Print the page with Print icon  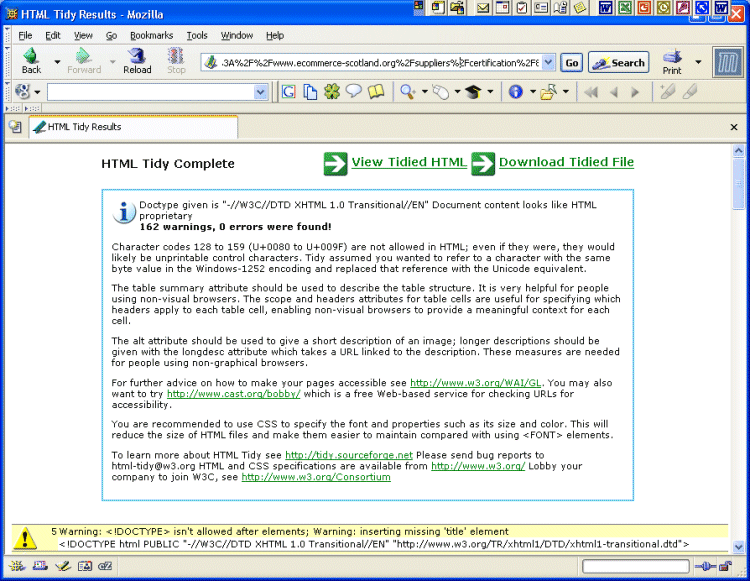pyautogui.click(x=672, y=57)
